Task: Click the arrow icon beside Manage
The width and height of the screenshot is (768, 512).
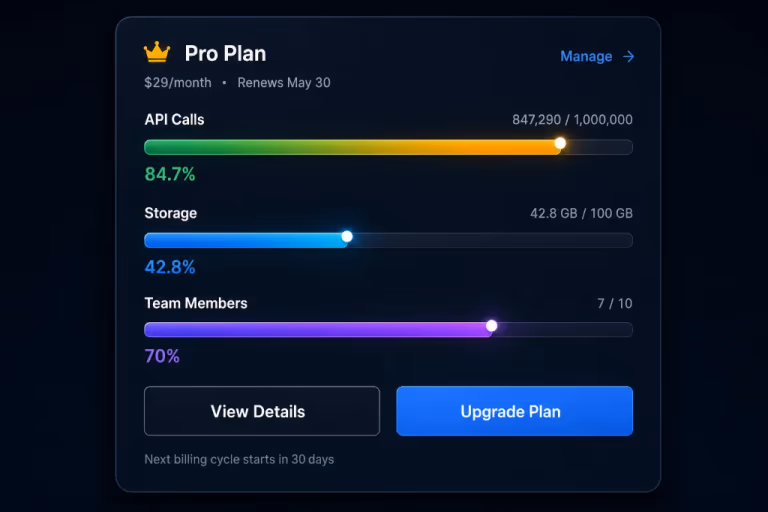Action: click(x=628, y=57)
